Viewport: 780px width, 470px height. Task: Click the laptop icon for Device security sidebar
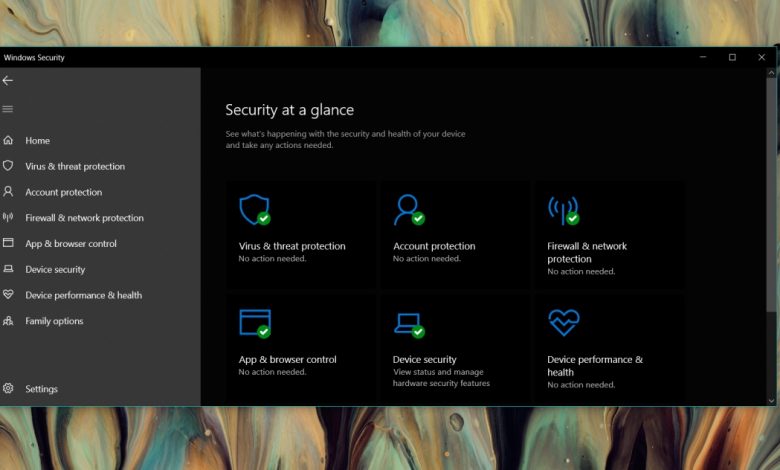tap(8, 269)
